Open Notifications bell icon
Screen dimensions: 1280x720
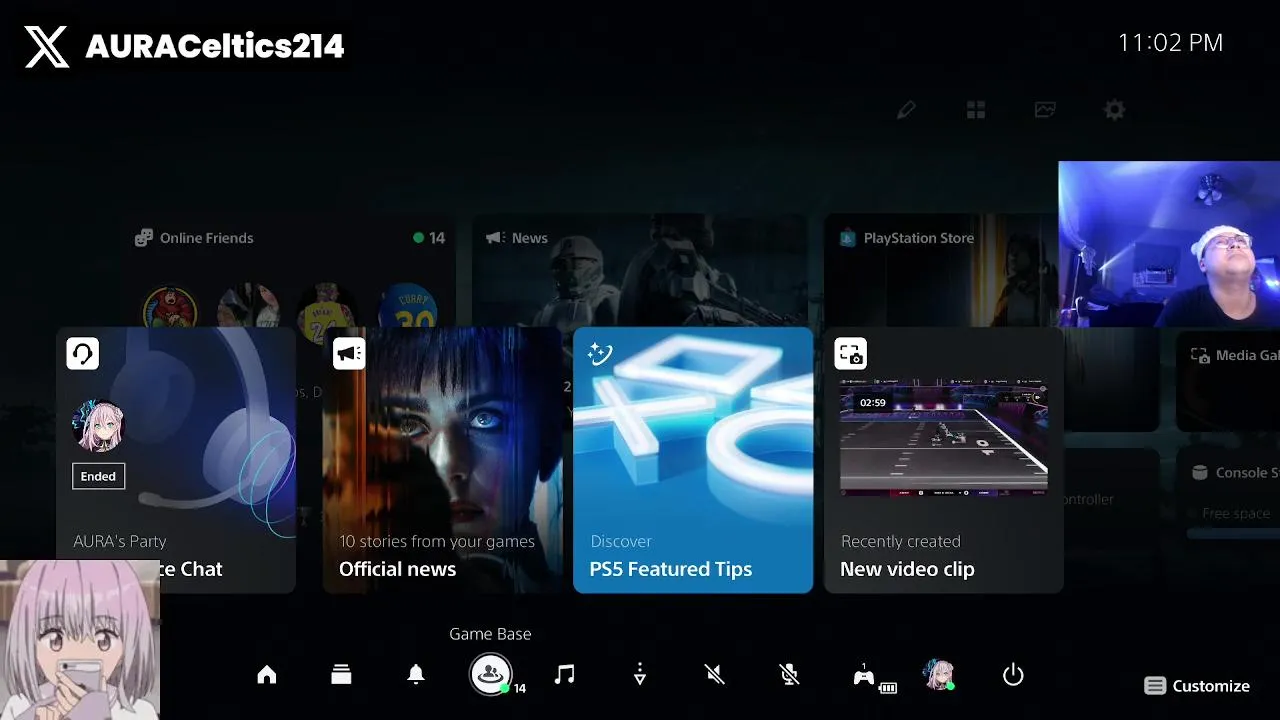click(x=416, y=675)
